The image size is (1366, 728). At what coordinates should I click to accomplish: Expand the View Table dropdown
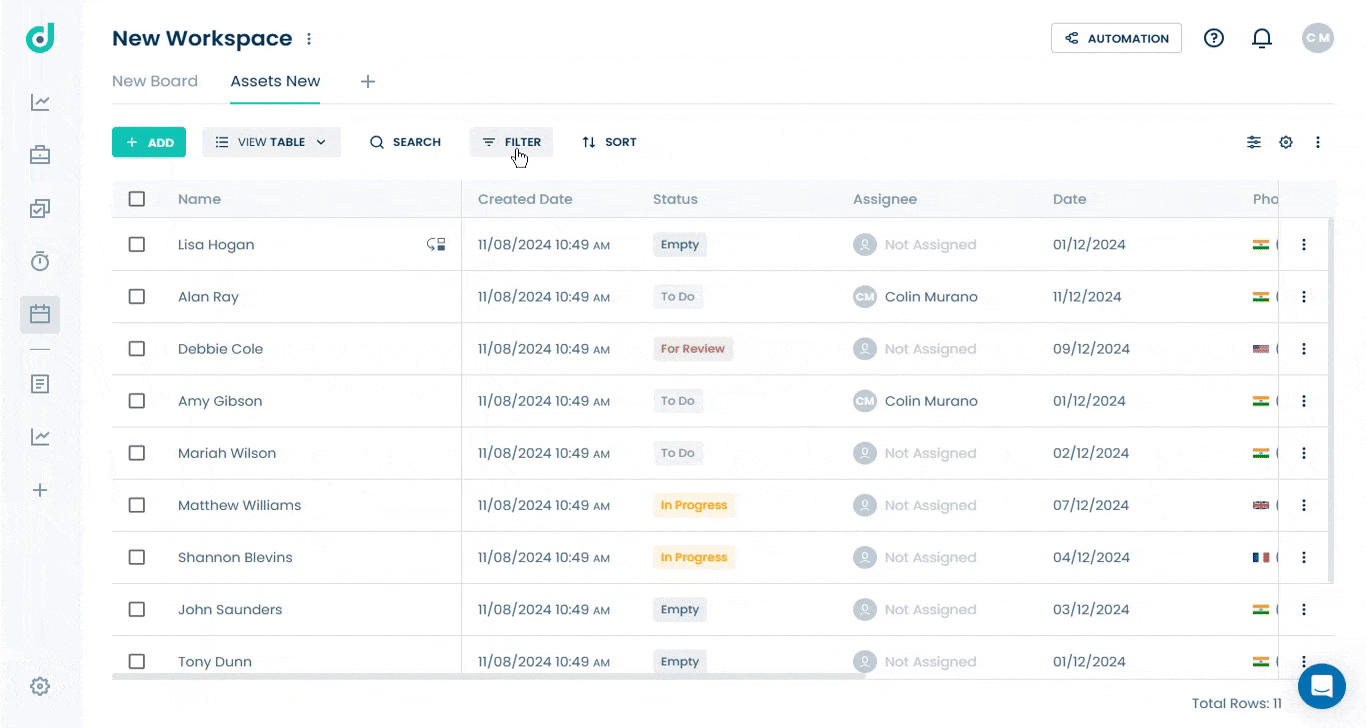271,142
